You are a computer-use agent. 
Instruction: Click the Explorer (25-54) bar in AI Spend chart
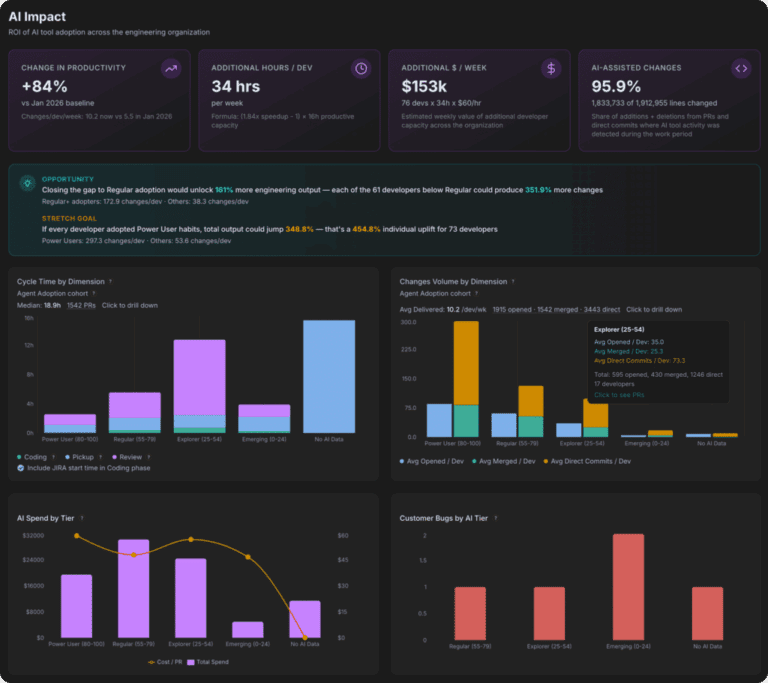[x=191, y=598]
